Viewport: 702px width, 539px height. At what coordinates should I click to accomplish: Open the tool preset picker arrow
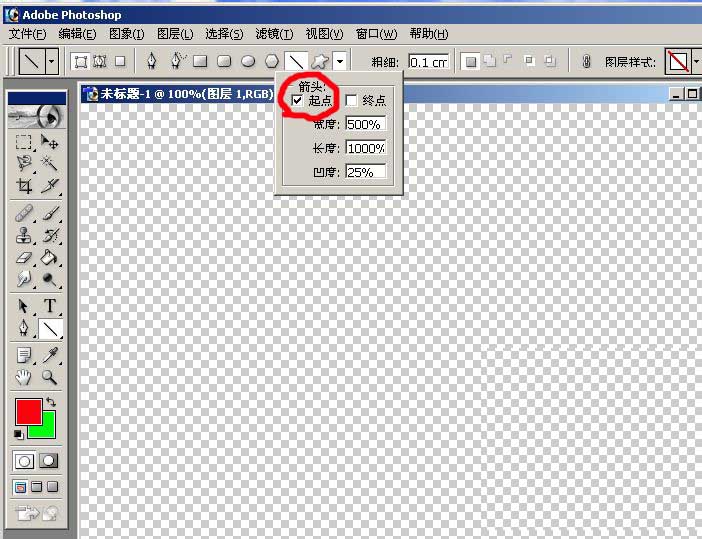point(51,60)
